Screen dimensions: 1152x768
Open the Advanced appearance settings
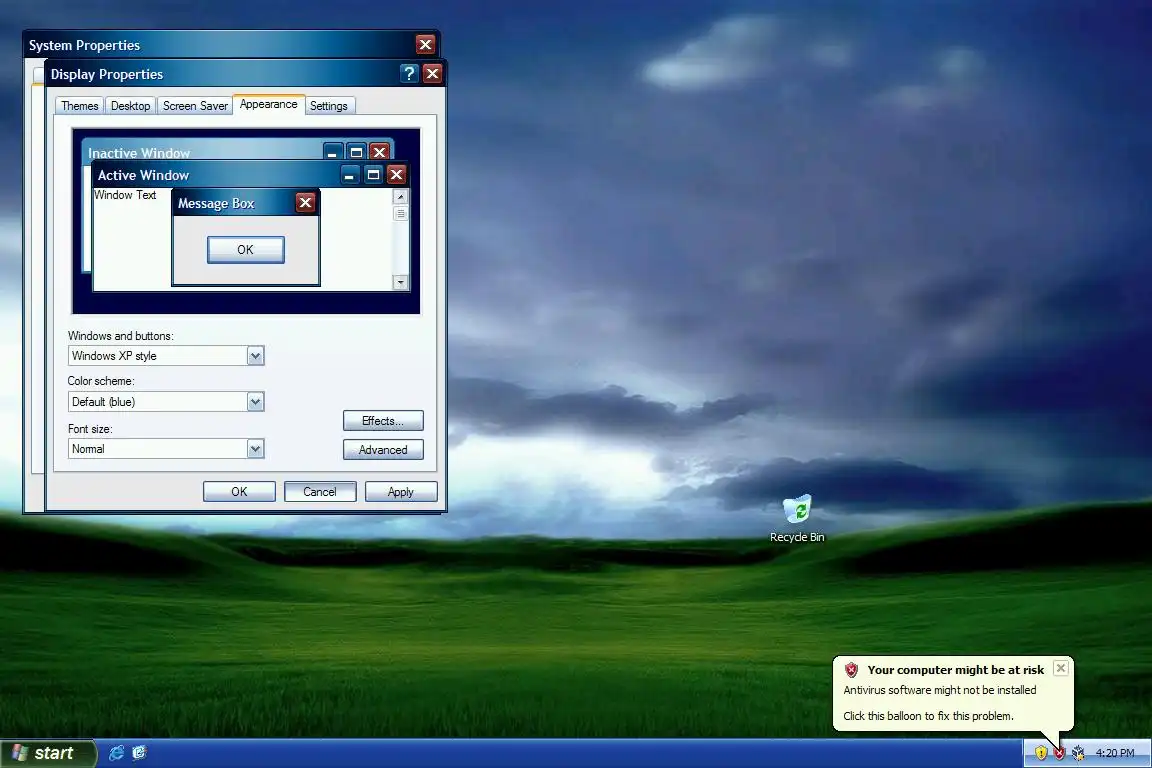(383, 450)
